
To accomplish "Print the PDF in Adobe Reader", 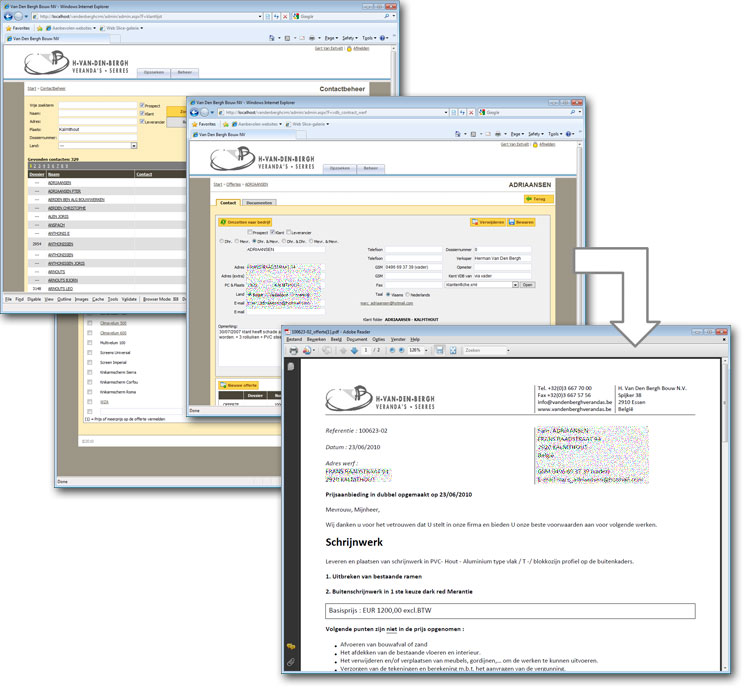I will (x=294, y=351).
